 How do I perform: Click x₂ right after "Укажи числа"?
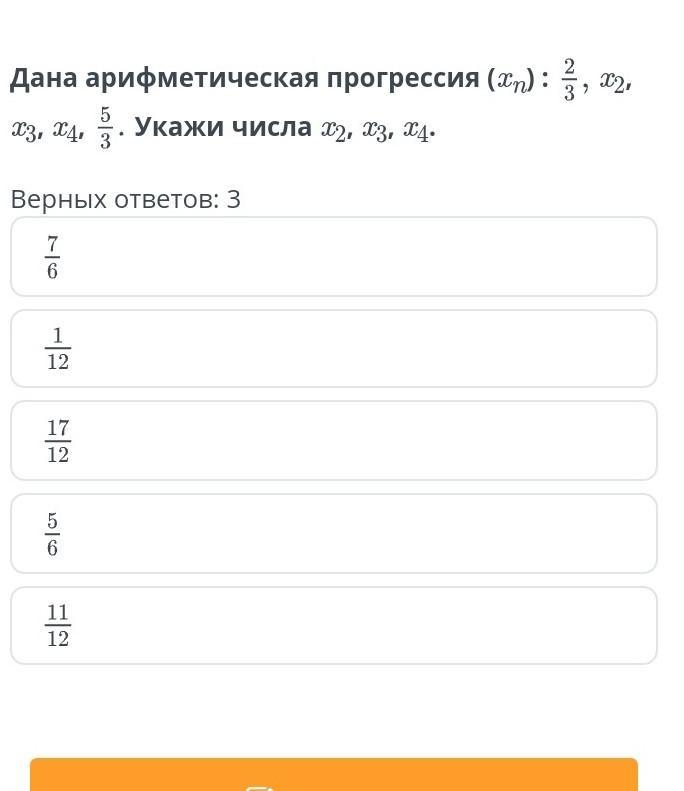point(335,132)
